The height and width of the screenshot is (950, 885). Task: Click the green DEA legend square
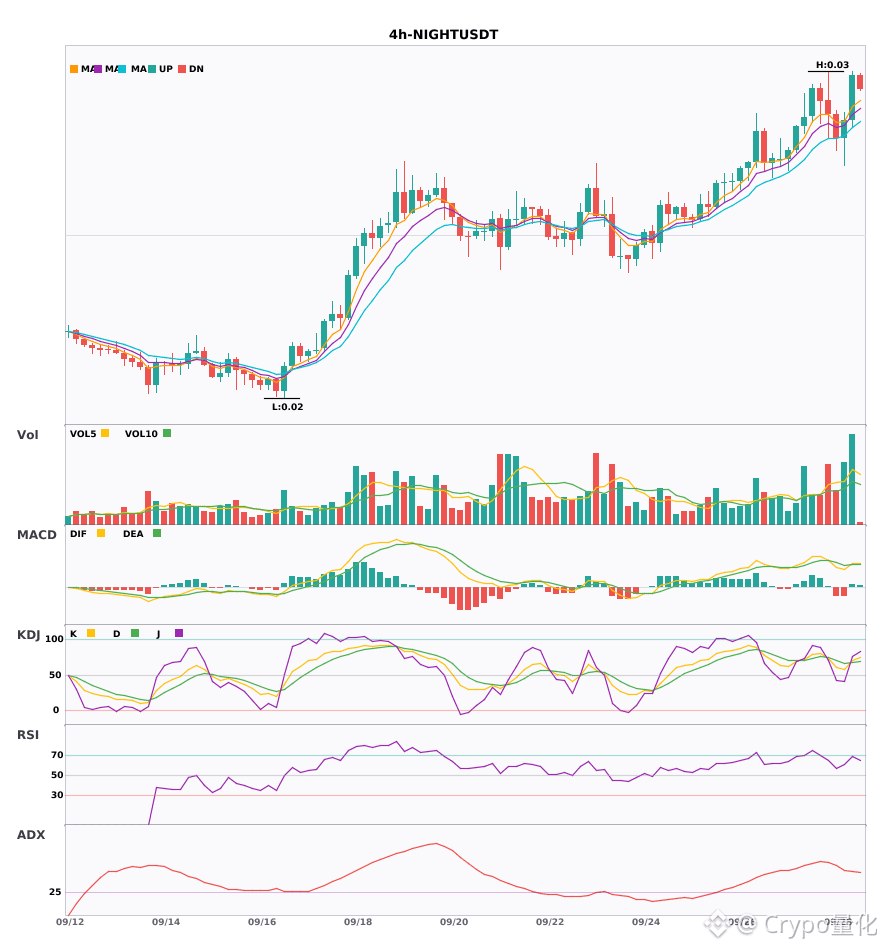point(157,533)
